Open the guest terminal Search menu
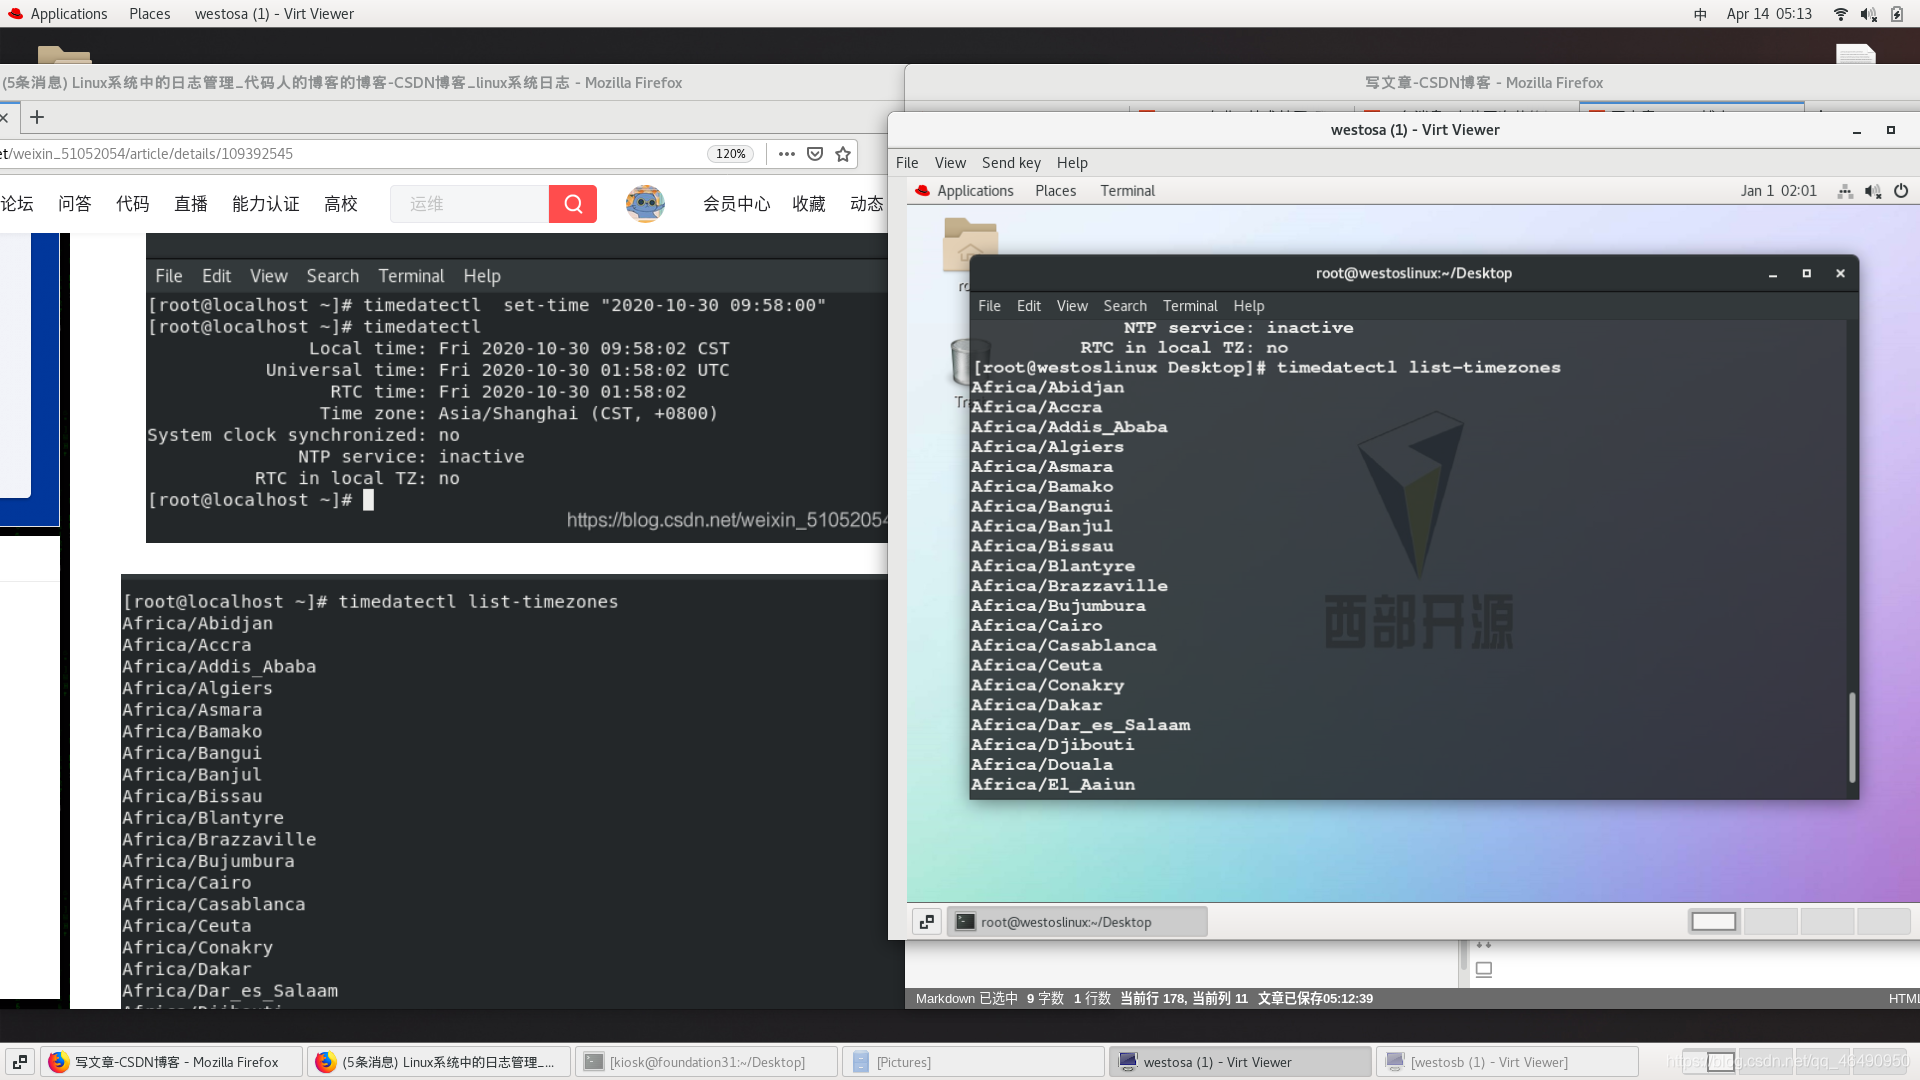The width and height of the screenshot is (1920, 1080). 1125,306
